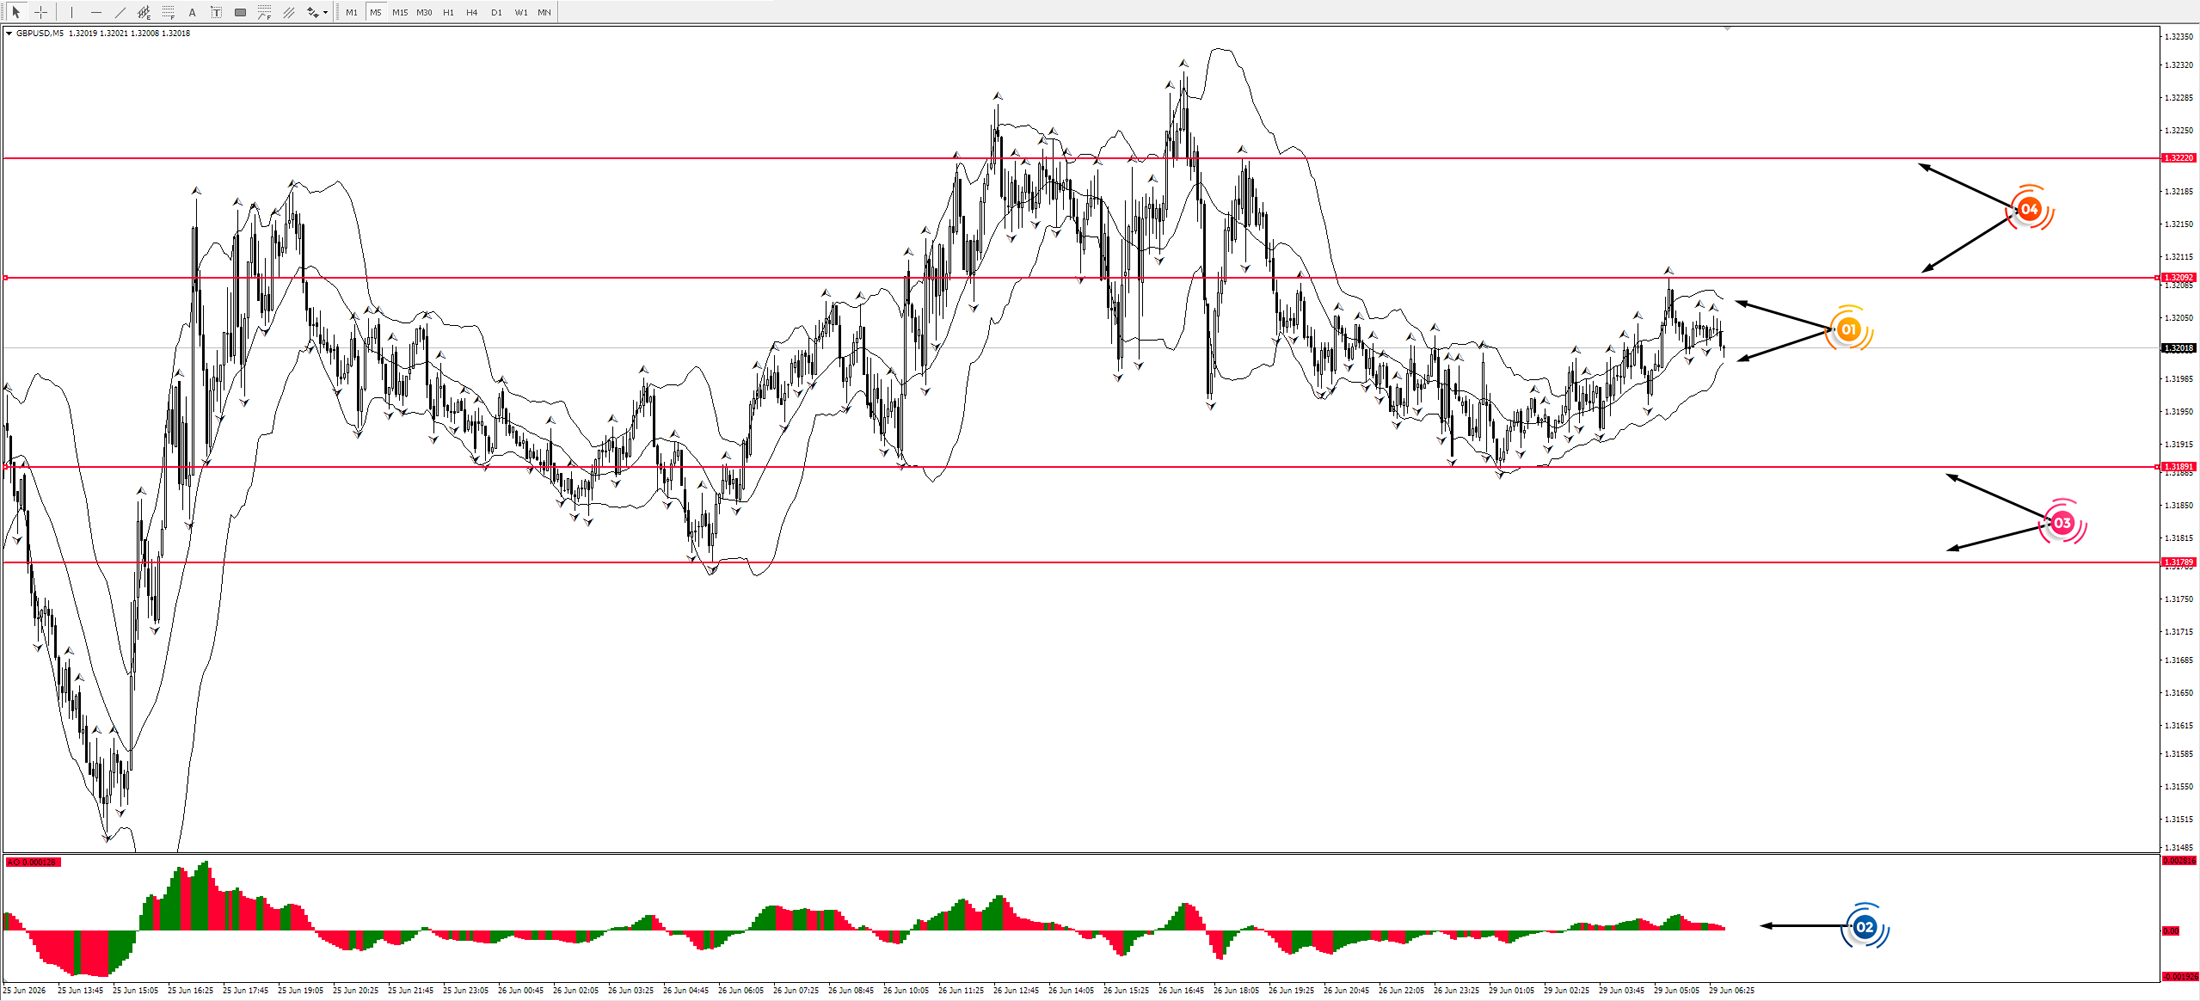Screen dimensions: 2200x1001
Task: Switch chart to H1 timeframe
Action: tap(448, 12)
